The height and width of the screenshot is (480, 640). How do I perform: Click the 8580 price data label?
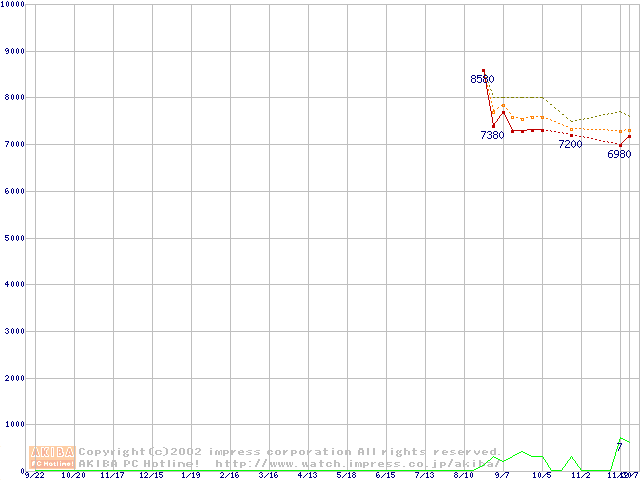click(x=482, y=80)
